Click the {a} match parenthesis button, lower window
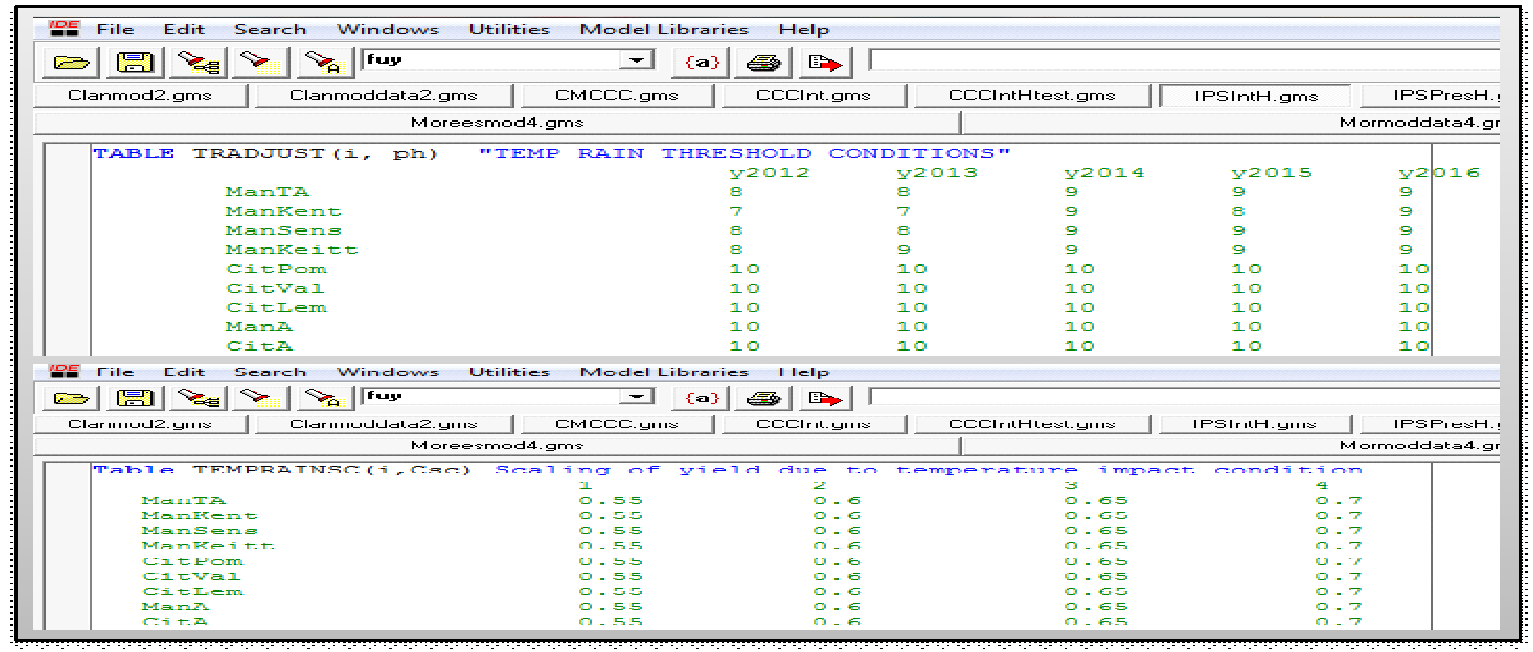Image resolution: width=1533 pixels, height=652 pixels. 701,398
